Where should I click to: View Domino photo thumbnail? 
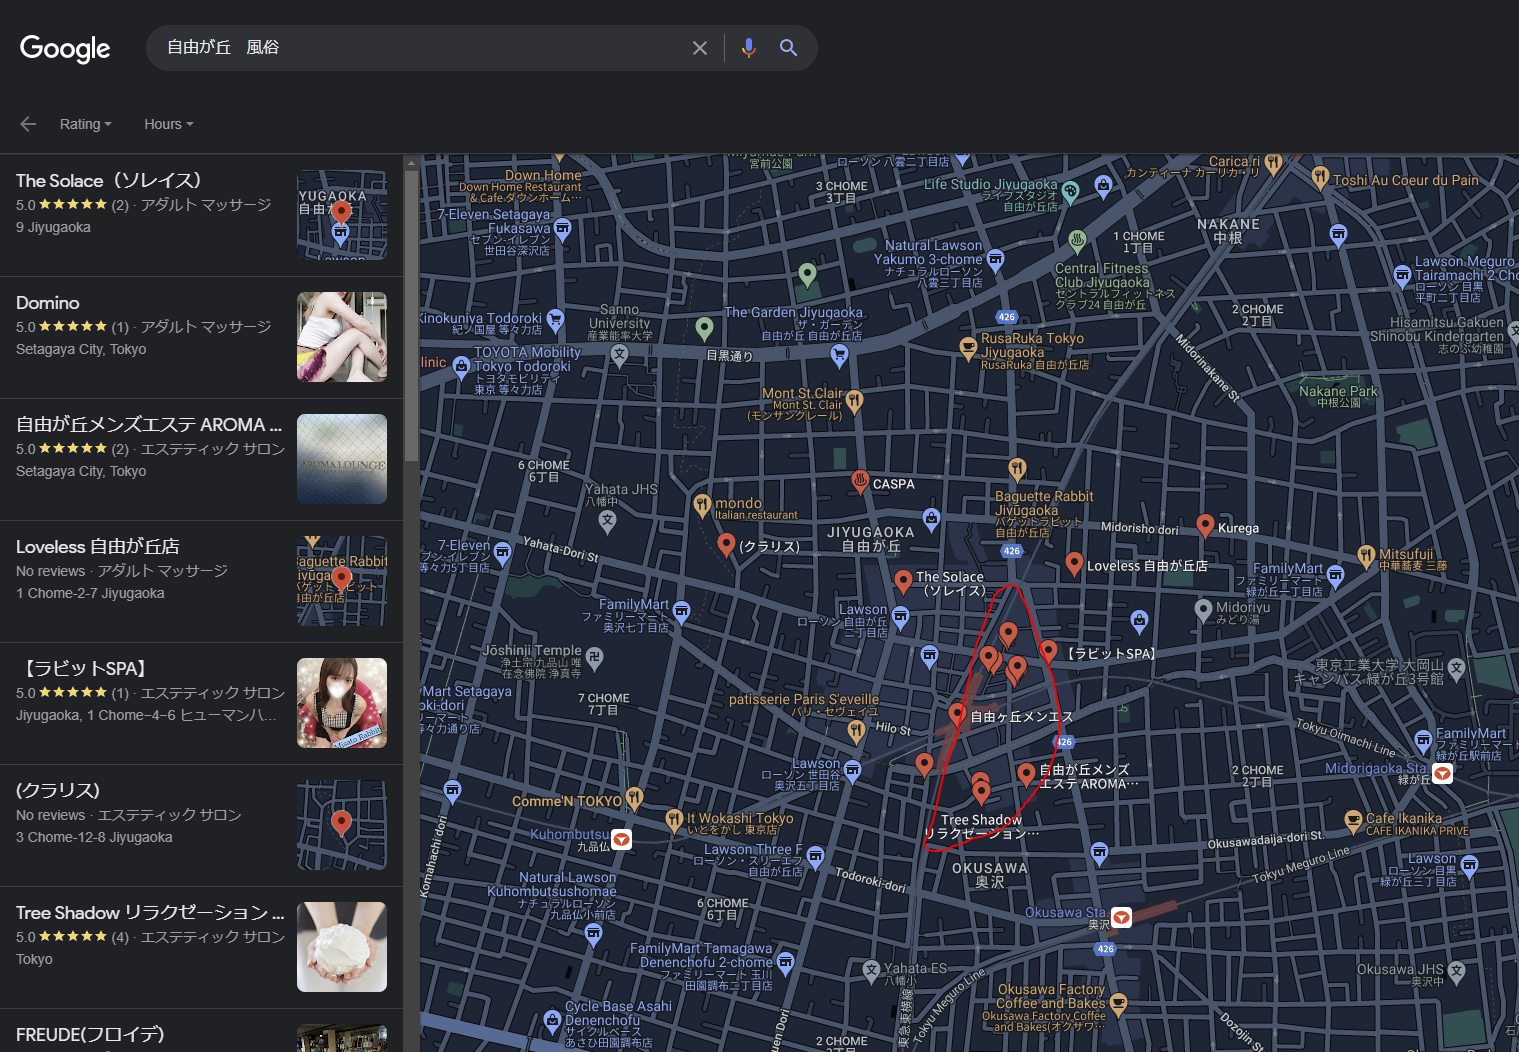342,337
